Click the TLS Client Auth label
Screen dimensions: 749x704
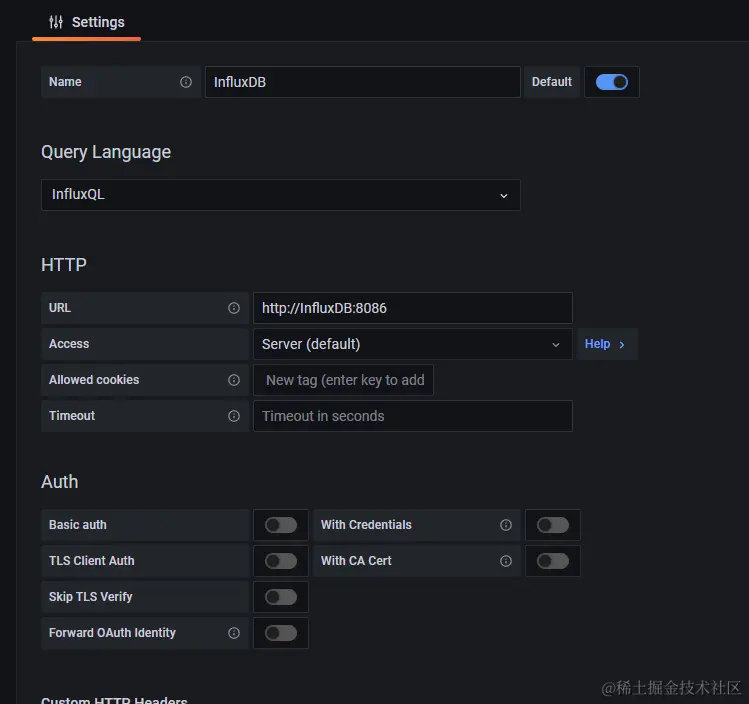tap(92, 561)
